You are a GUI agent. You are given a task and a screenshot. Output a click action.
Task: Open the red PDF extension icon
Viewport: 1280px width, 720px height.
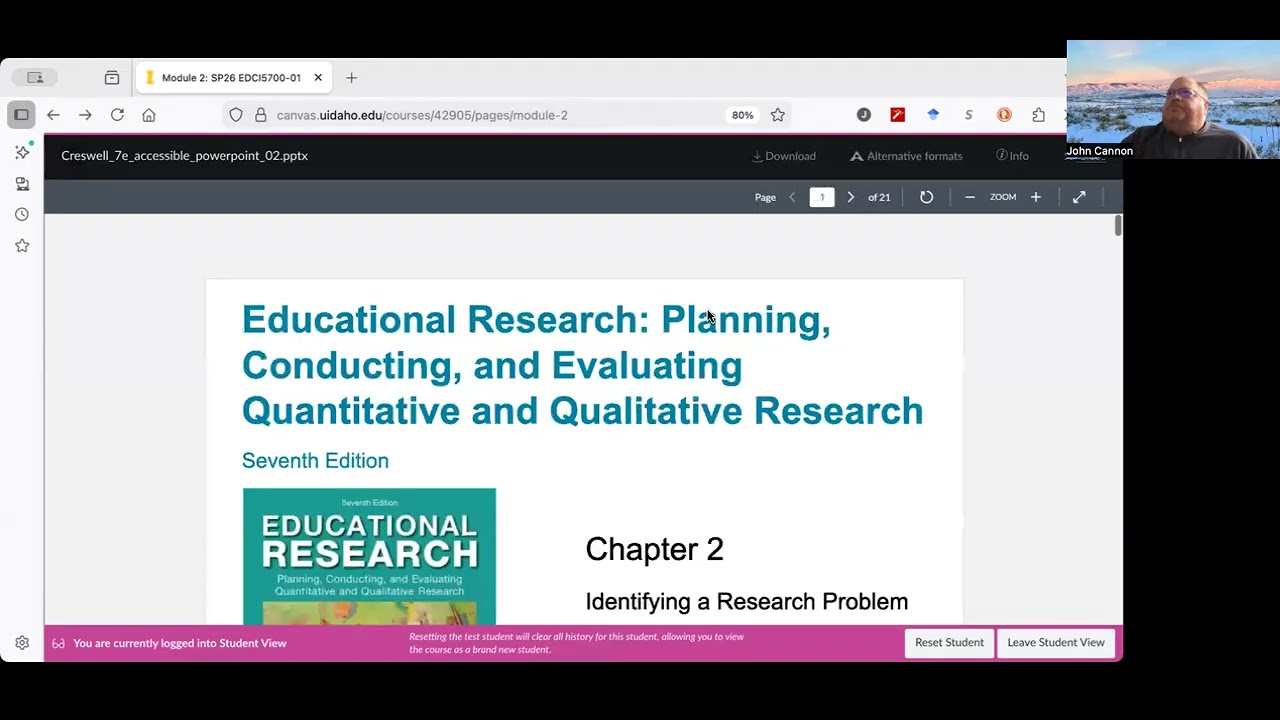click(898, 115)
